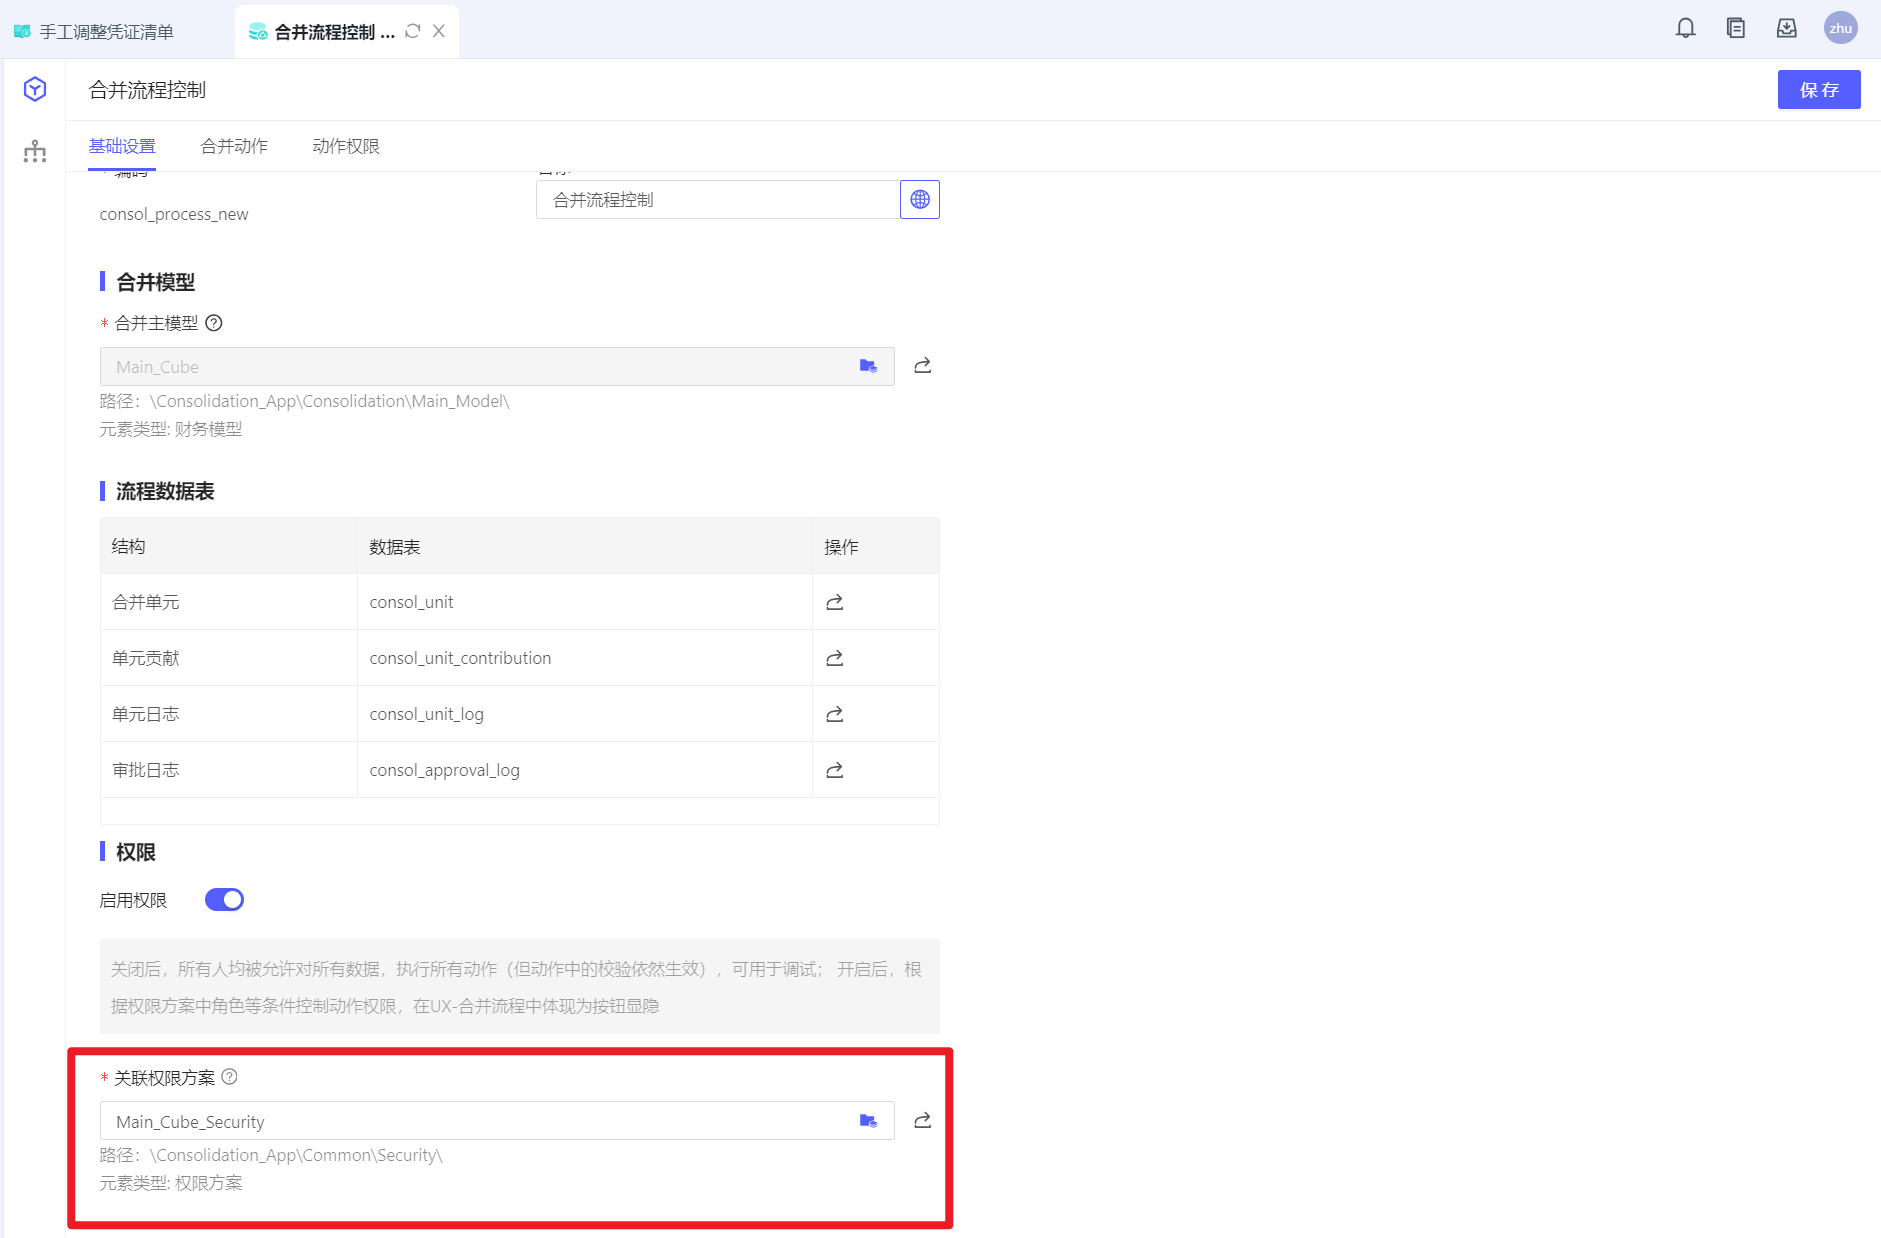Open the download inbox icon in header
Image resolution: width=1881 pixels, height=1238 pixels.
tap(1786, 29)
